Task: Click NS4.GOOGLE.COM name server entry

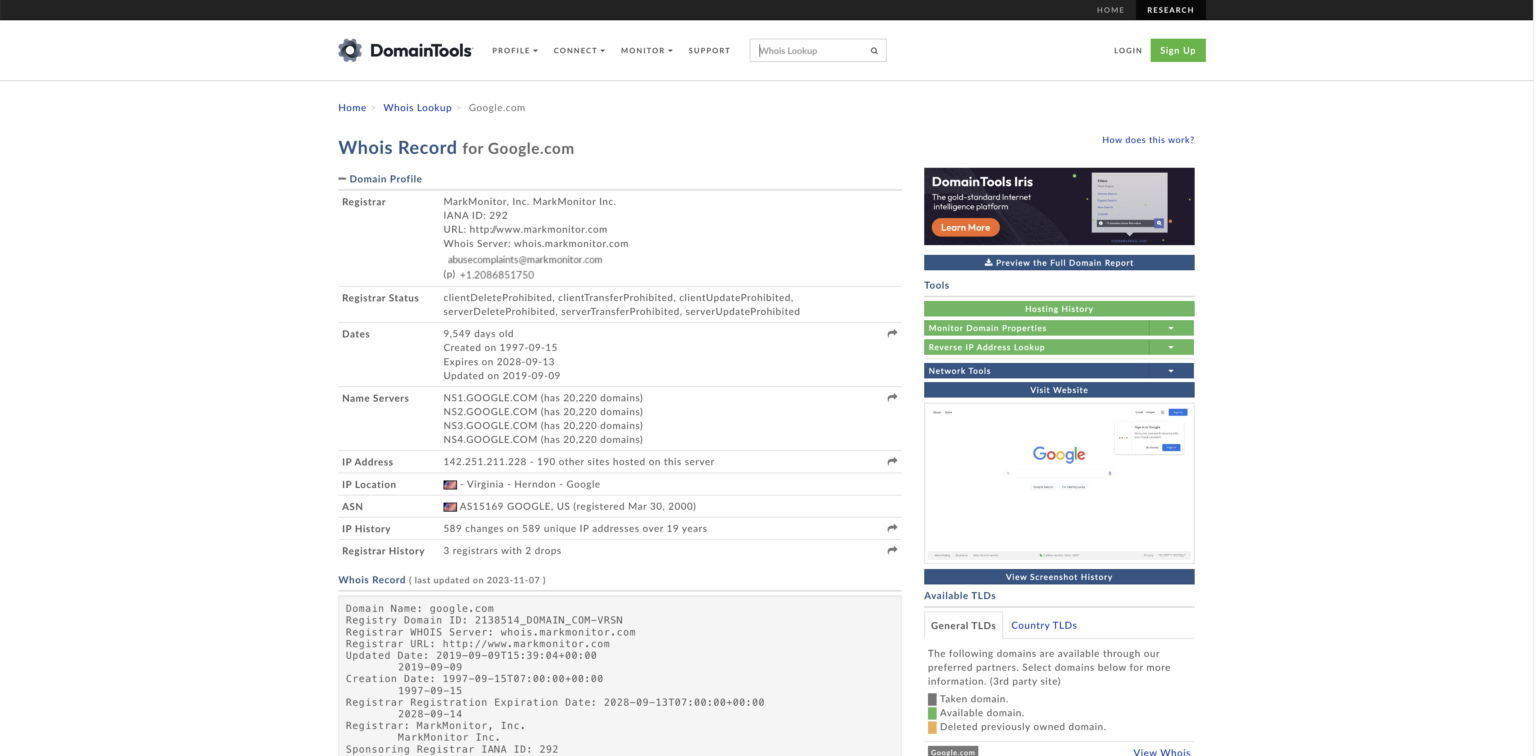Action: pyautogui.click(x=490, y=440)
